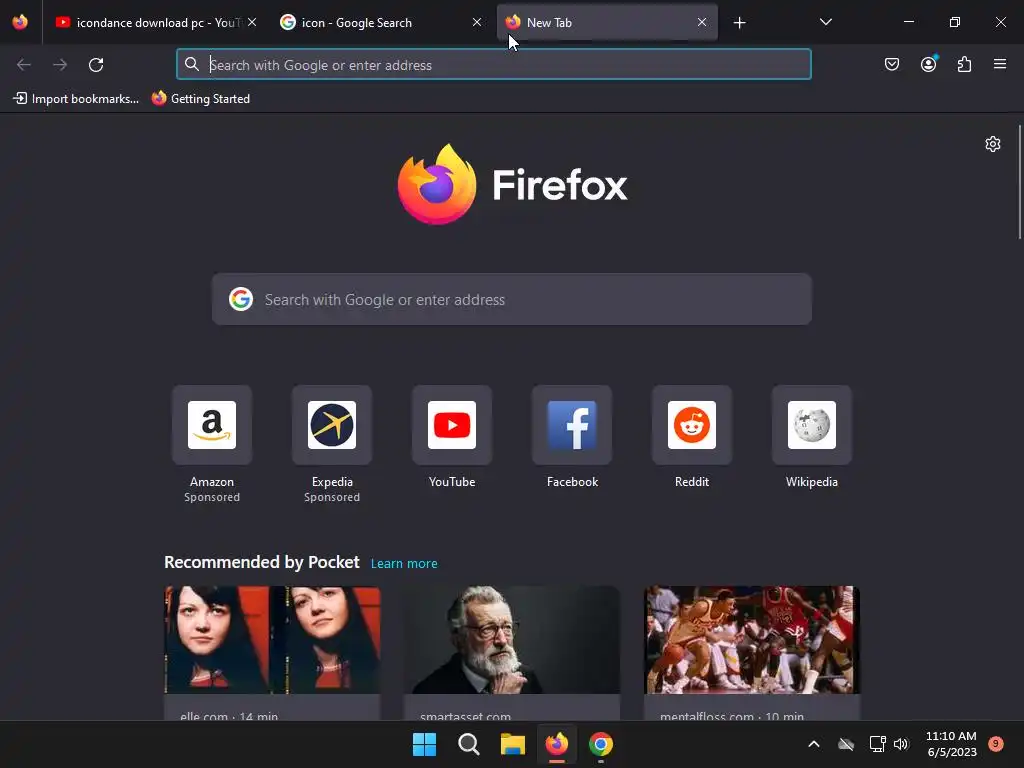The width and height of the screenshot is (1024, 768).
Task: Click the OneDrive cloud tray icon
Action: tap(846, 744)
